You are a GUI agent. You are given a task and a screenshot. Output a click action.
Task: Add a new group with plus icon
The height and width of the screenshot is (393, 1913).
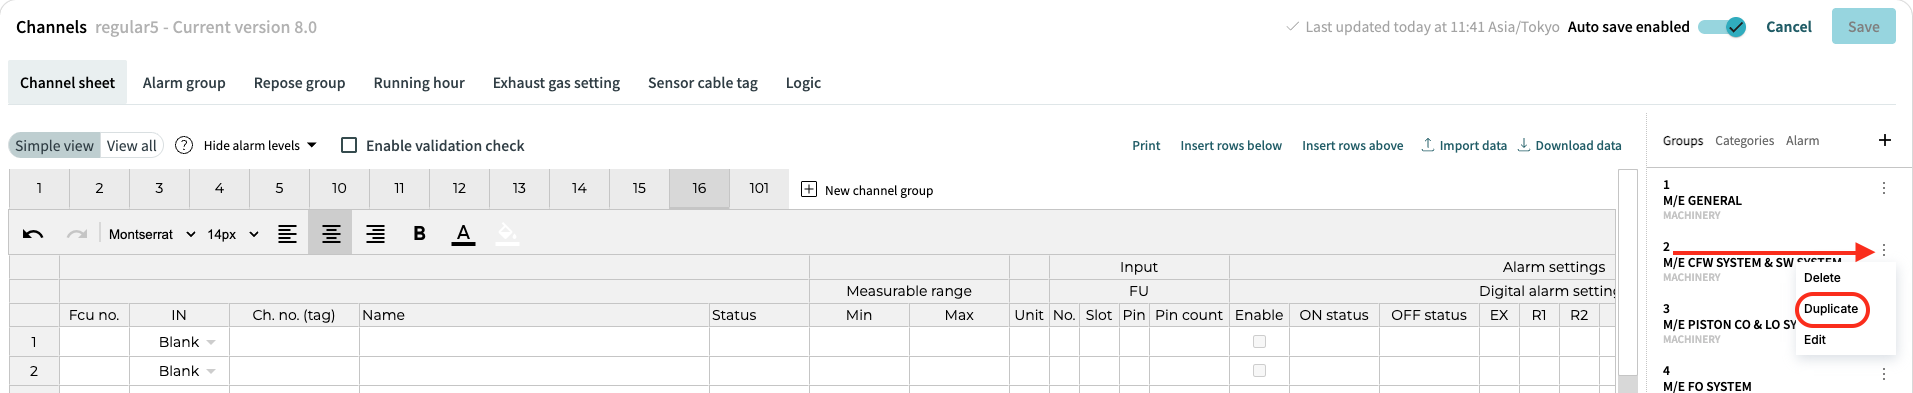click(1885, 140)
